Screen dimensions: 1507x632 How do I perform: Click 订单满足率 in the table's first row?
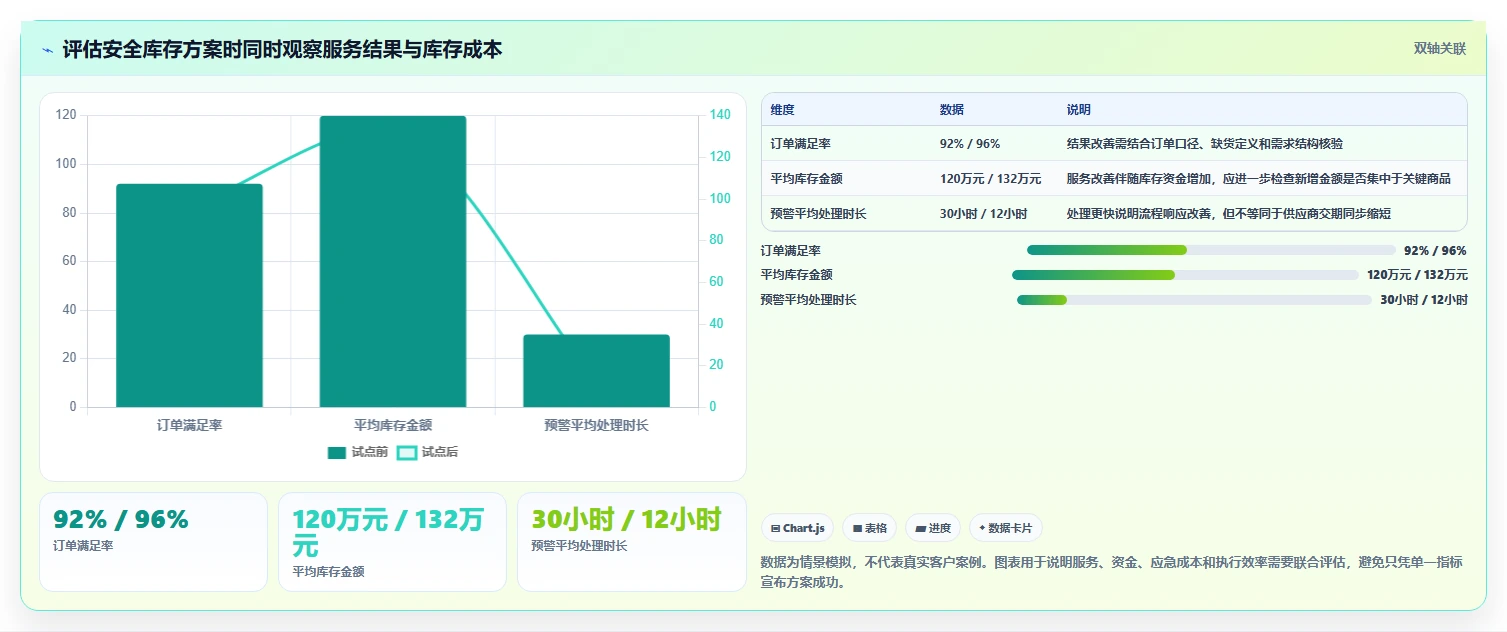click(800, 144)
